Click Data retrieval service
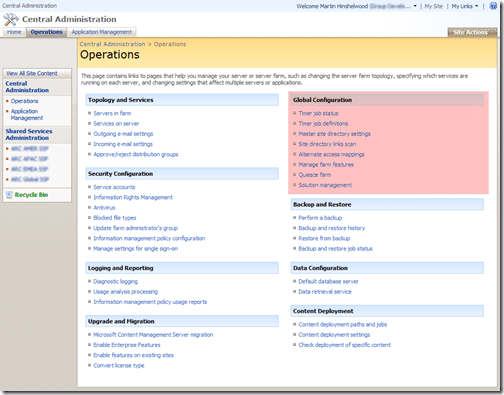The width and height of the screenshot is (504, 395). coord(325,292)
